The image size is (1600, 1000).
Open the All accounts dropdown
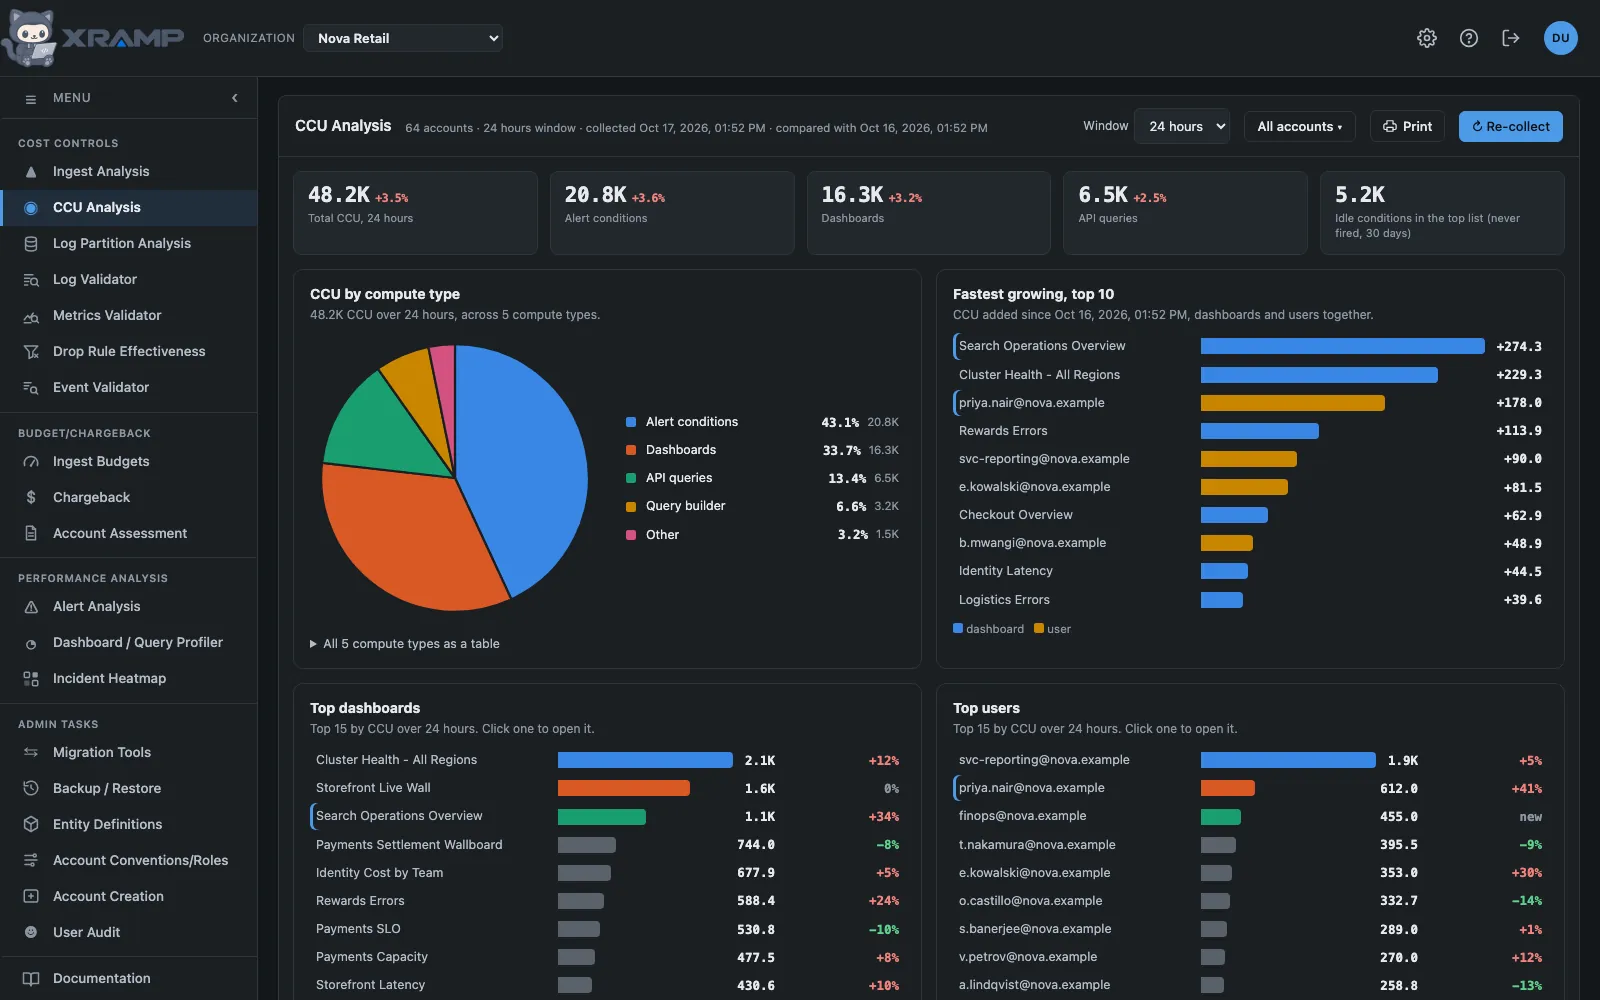1300,127
